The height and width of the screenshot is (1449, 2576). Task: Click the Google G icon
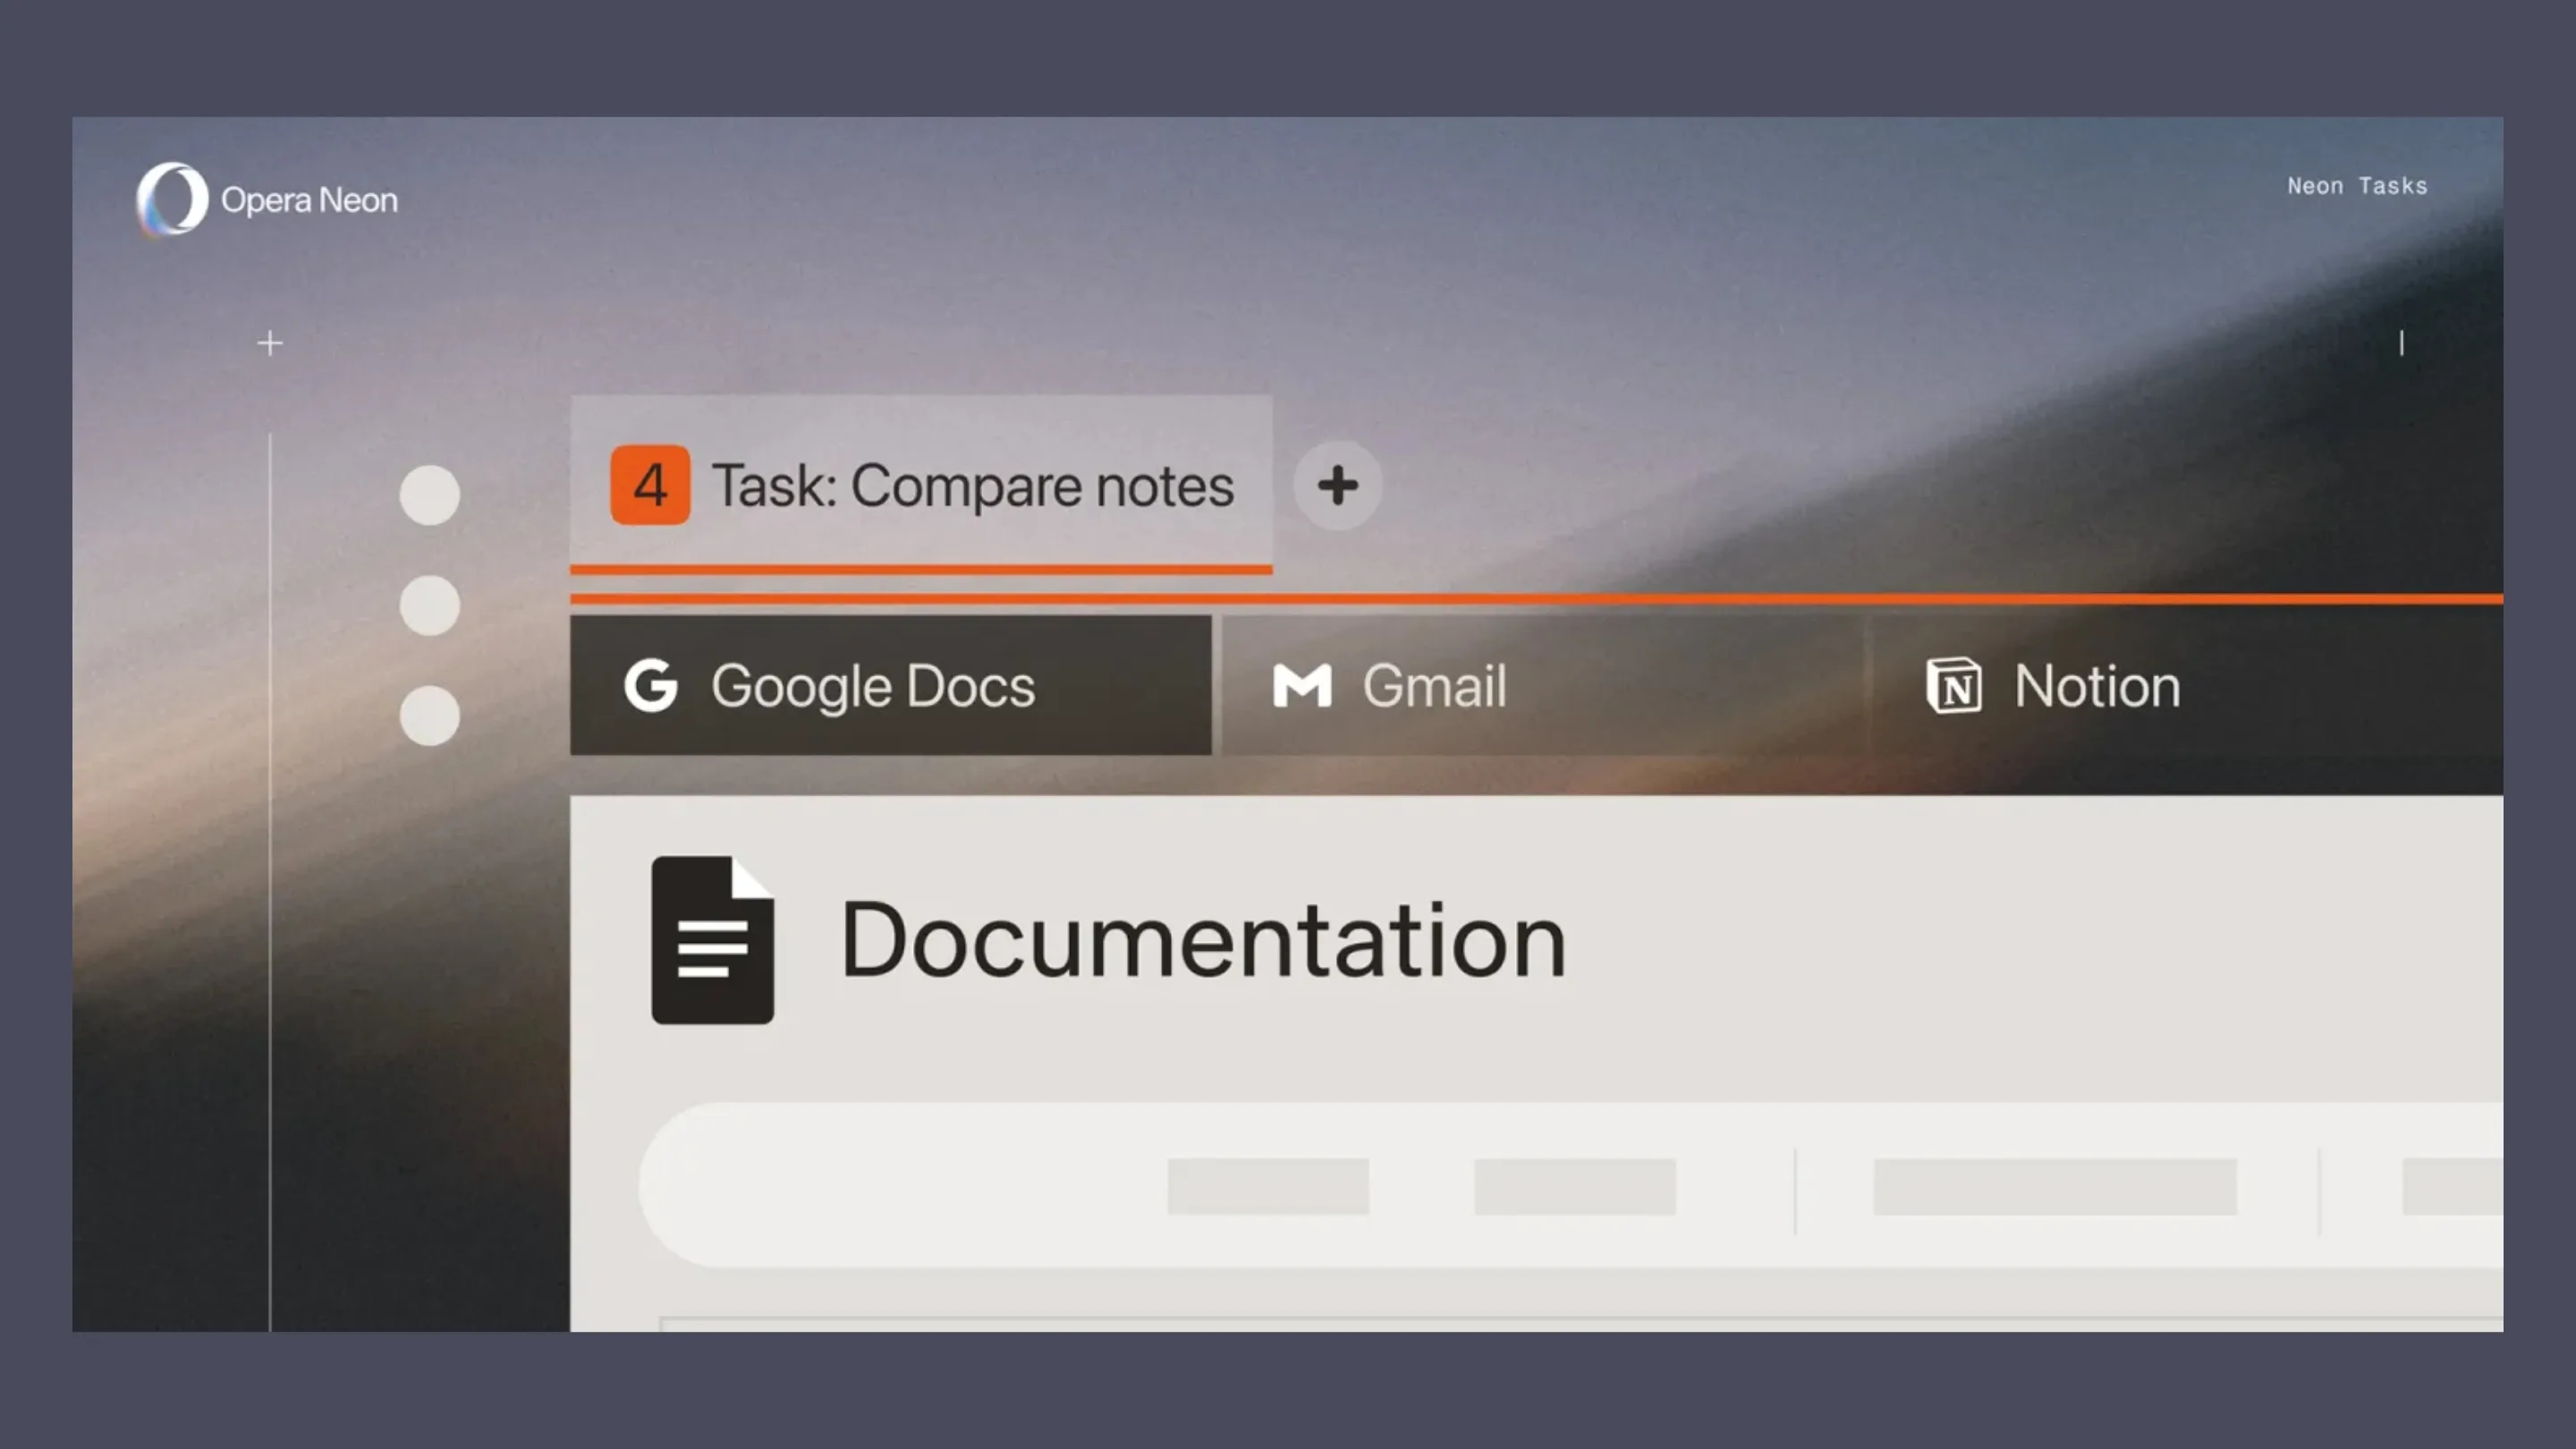(x=651, y=686)
